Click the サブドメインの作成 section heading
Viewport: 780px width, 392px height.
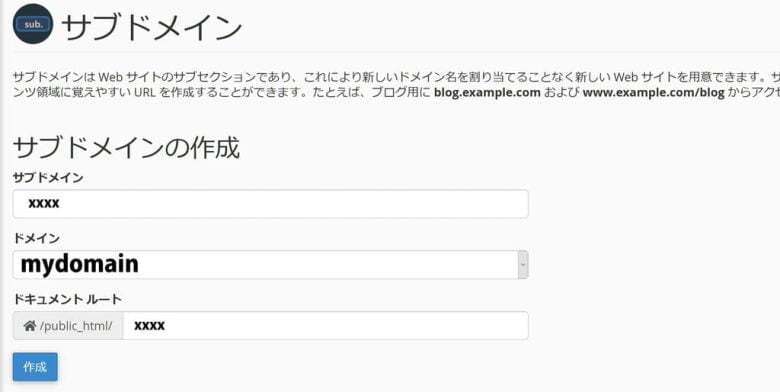tap(126, 148)
